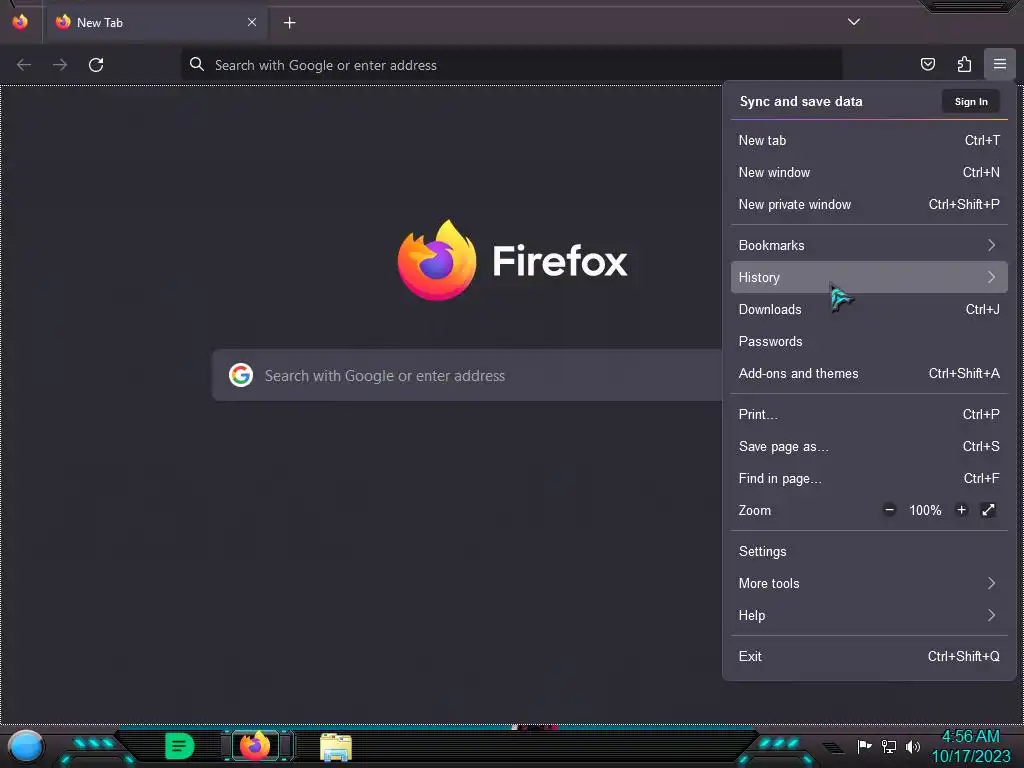The image size is (1024, 768).
Task: Click Sync and save data heading
Action: 801,101
